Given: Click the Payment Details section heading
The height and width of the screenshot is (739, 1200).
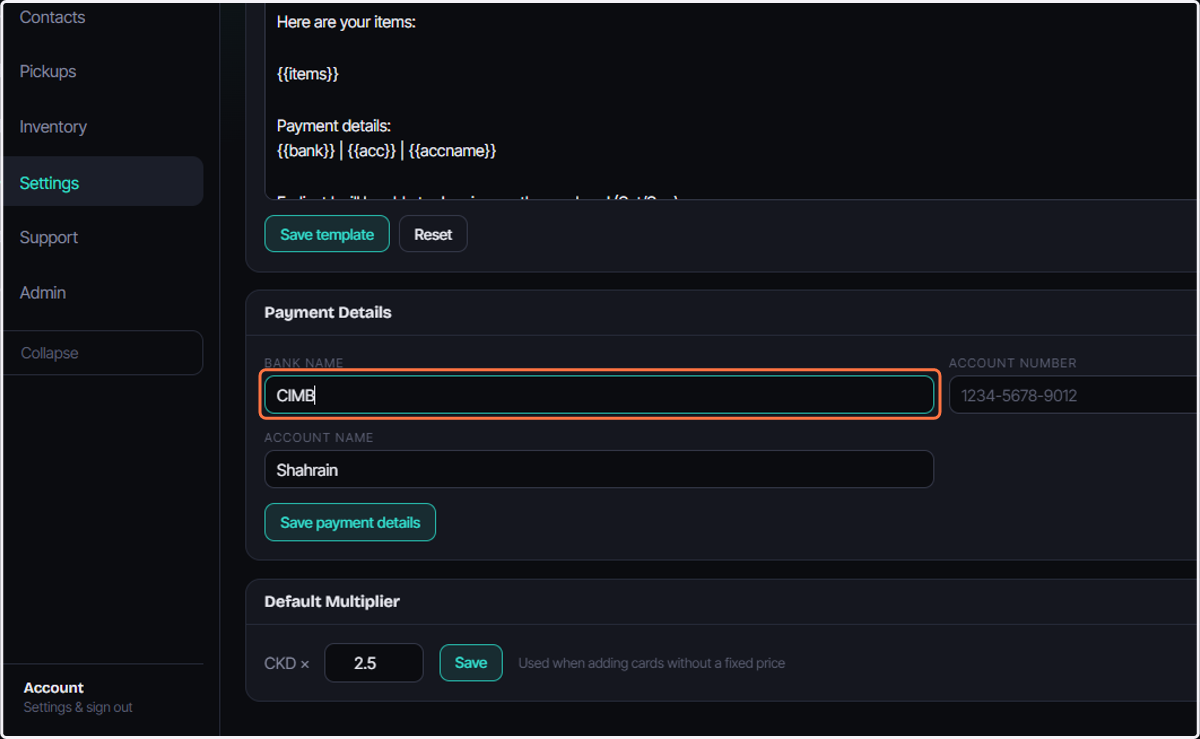Looking at the screenshot, I should point(328,313).
